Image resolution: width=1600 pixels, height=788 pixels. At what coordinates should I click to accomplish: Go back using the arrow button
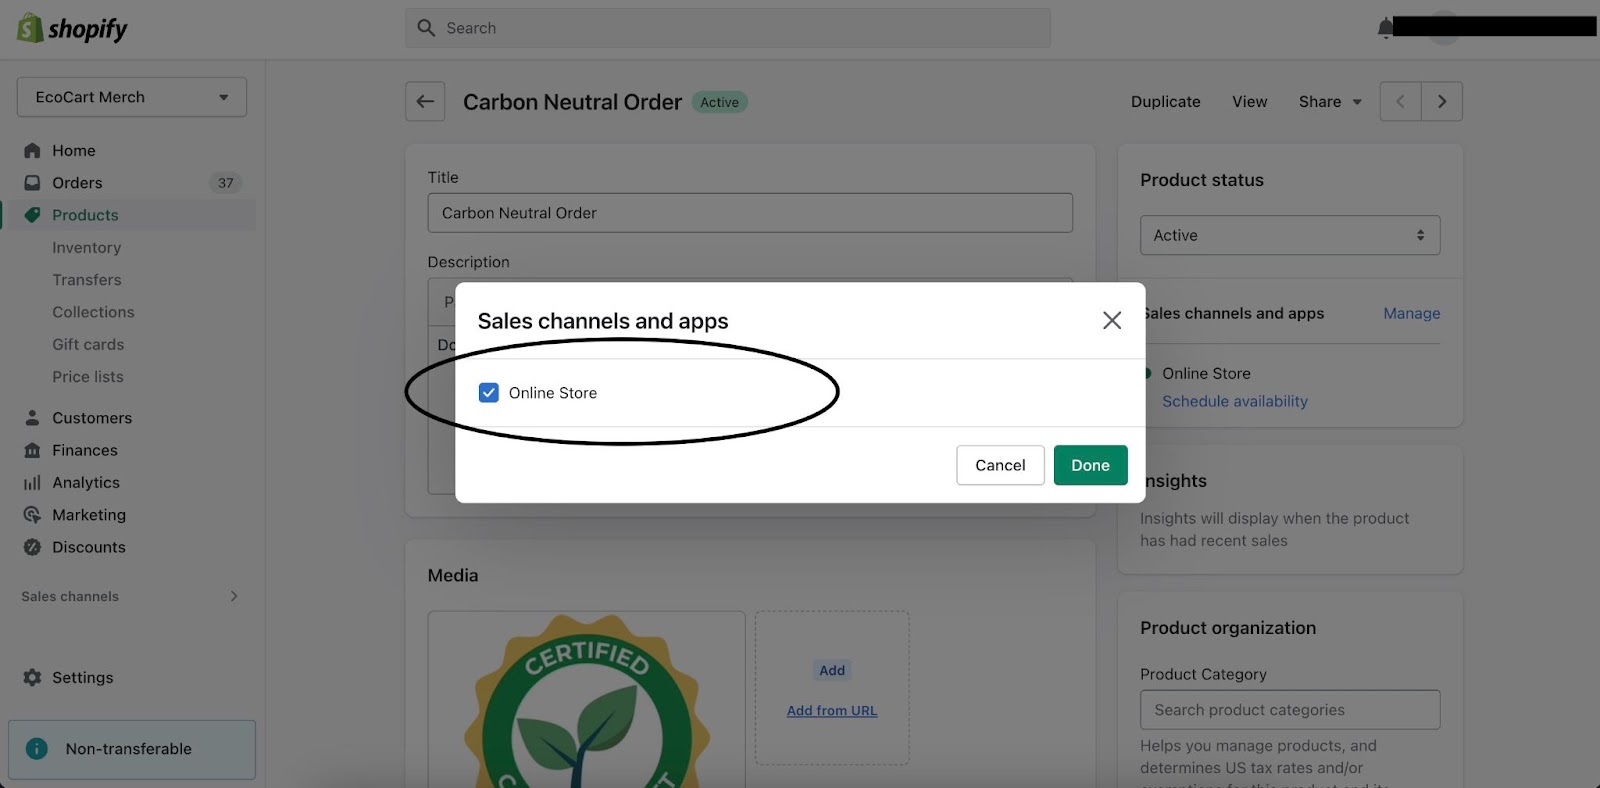425,102
